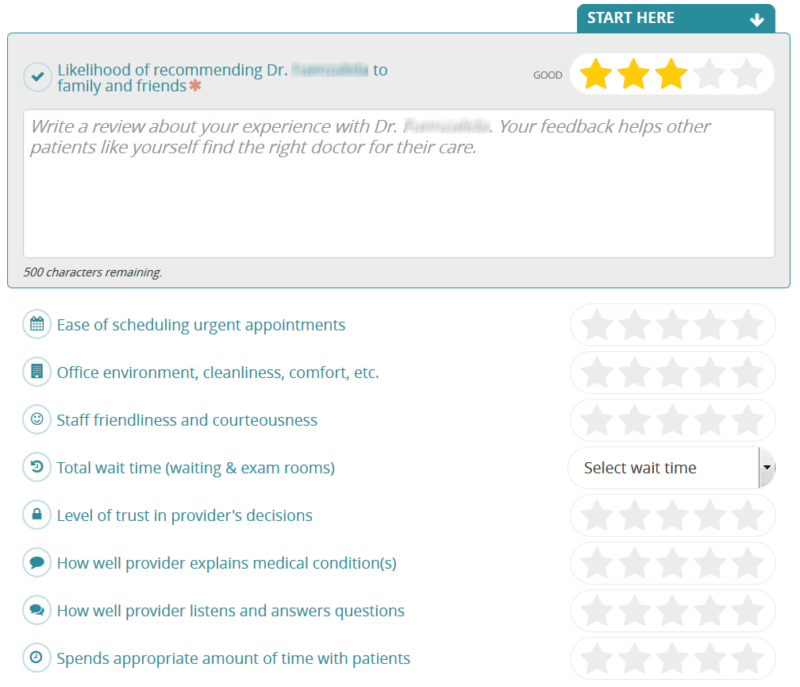
Task: Select the third star under office environment rating
Action: tap(673, 371)
